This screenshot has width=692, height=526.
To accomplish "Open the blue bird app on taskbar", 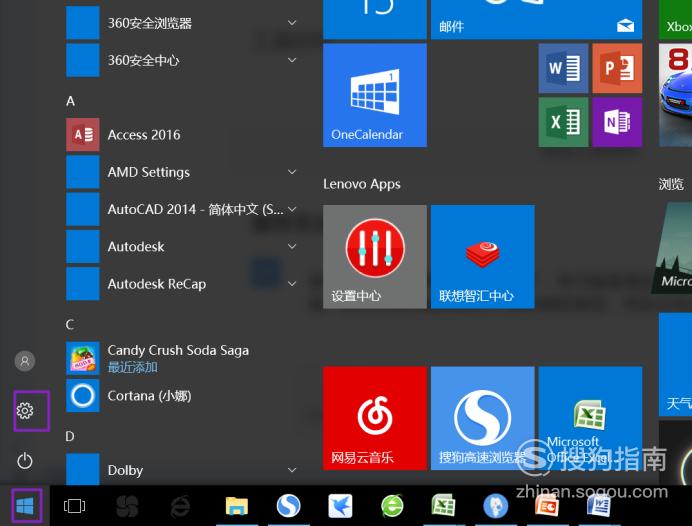I will click(340, 506).
